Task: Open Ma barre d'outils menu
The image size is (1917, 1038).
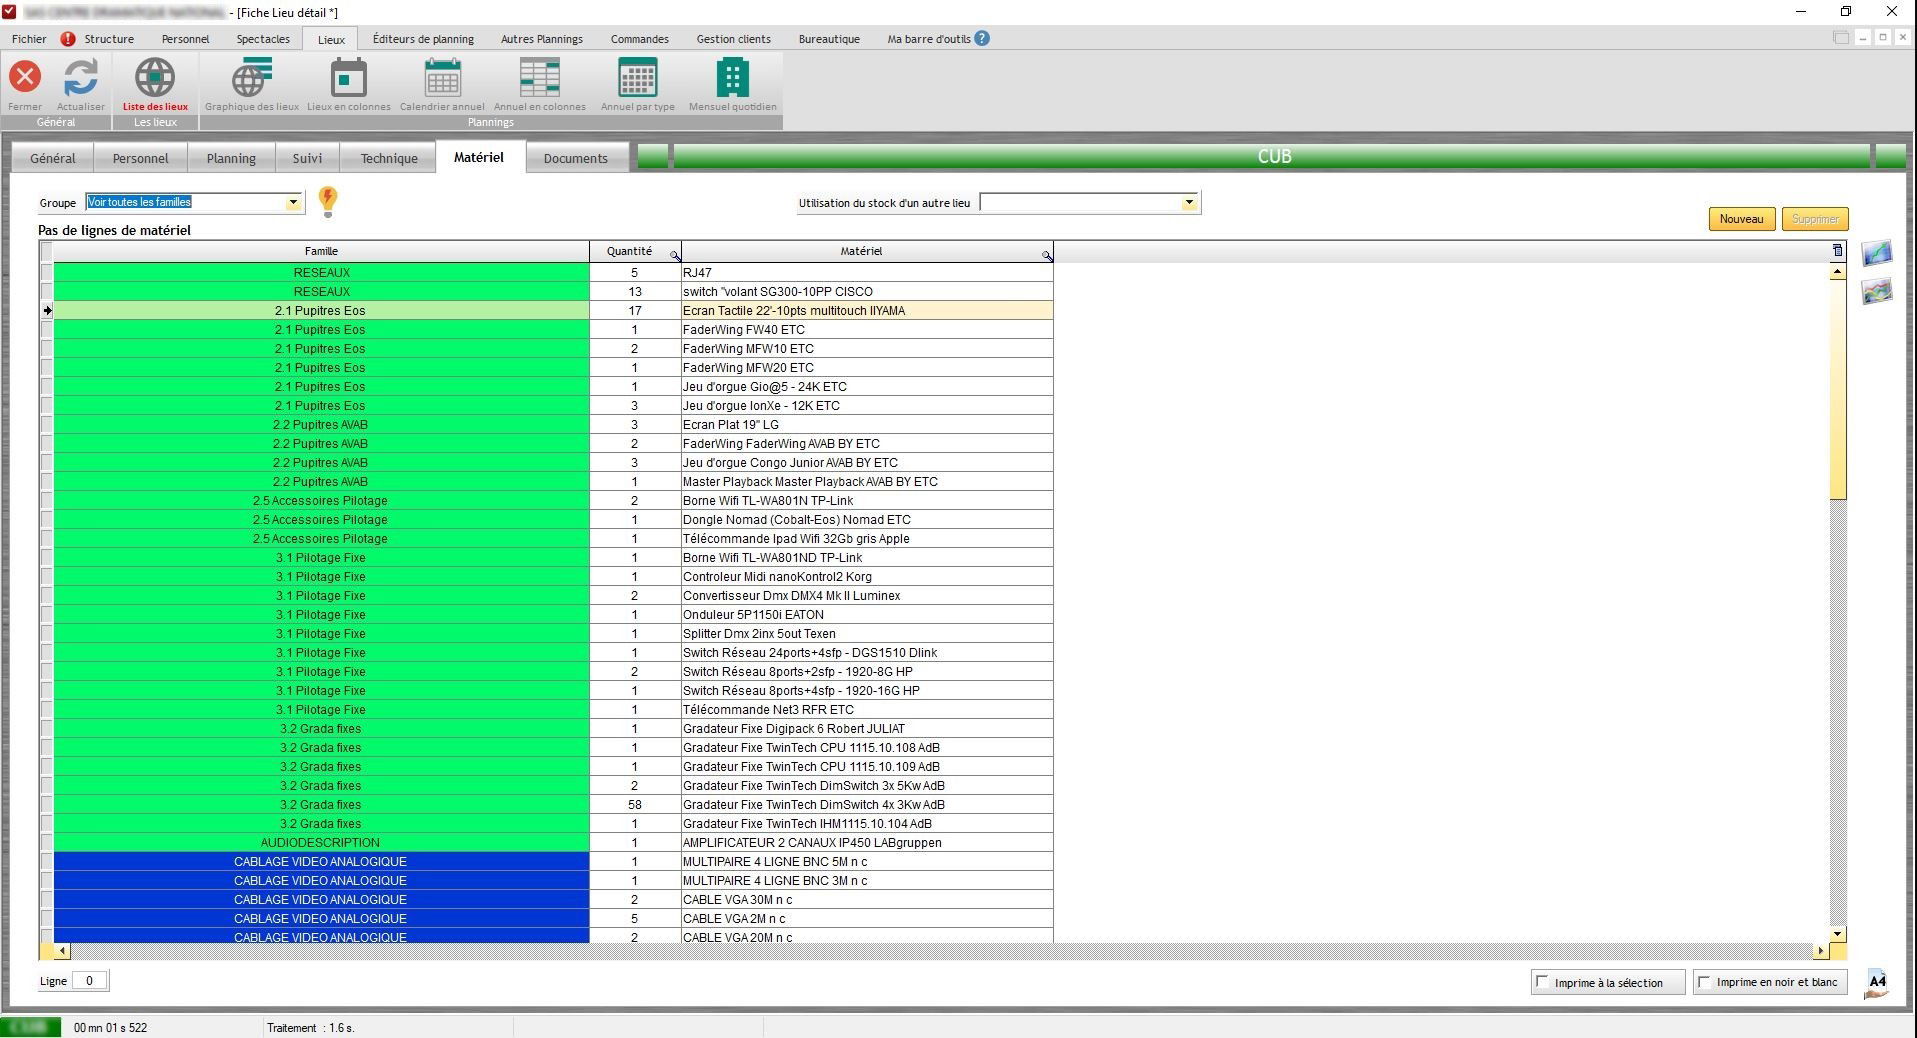Action: [929, 39]
